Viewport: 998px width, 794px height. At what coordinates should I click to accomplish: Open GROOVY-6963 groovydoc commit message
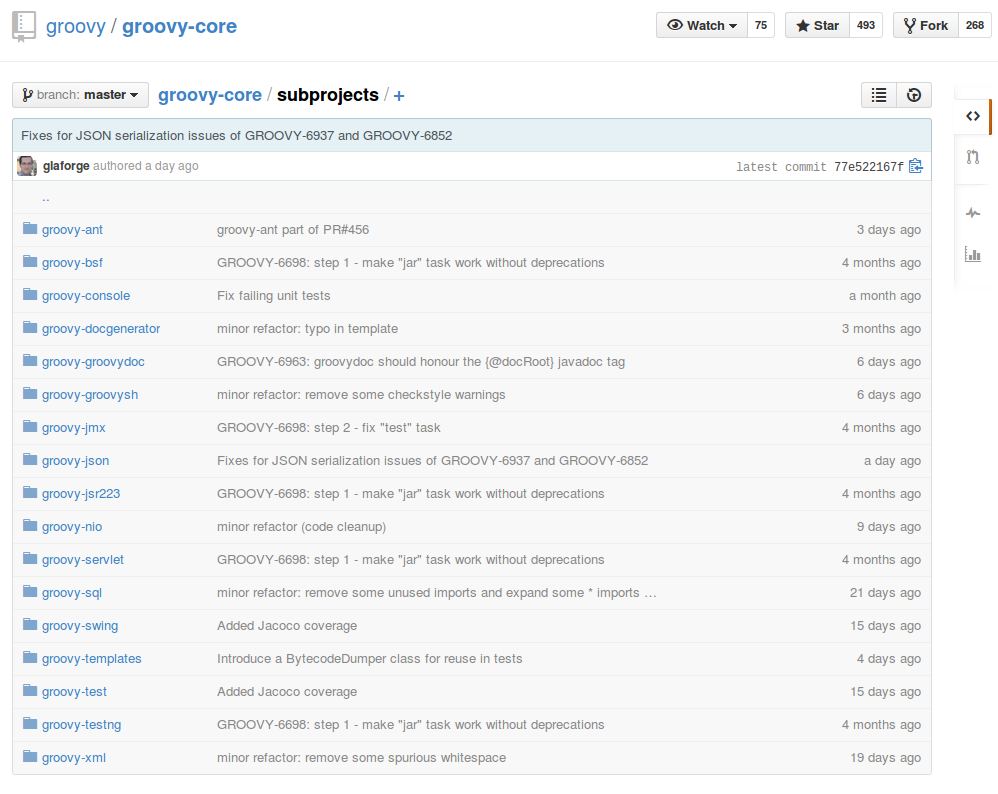[421, 362]
